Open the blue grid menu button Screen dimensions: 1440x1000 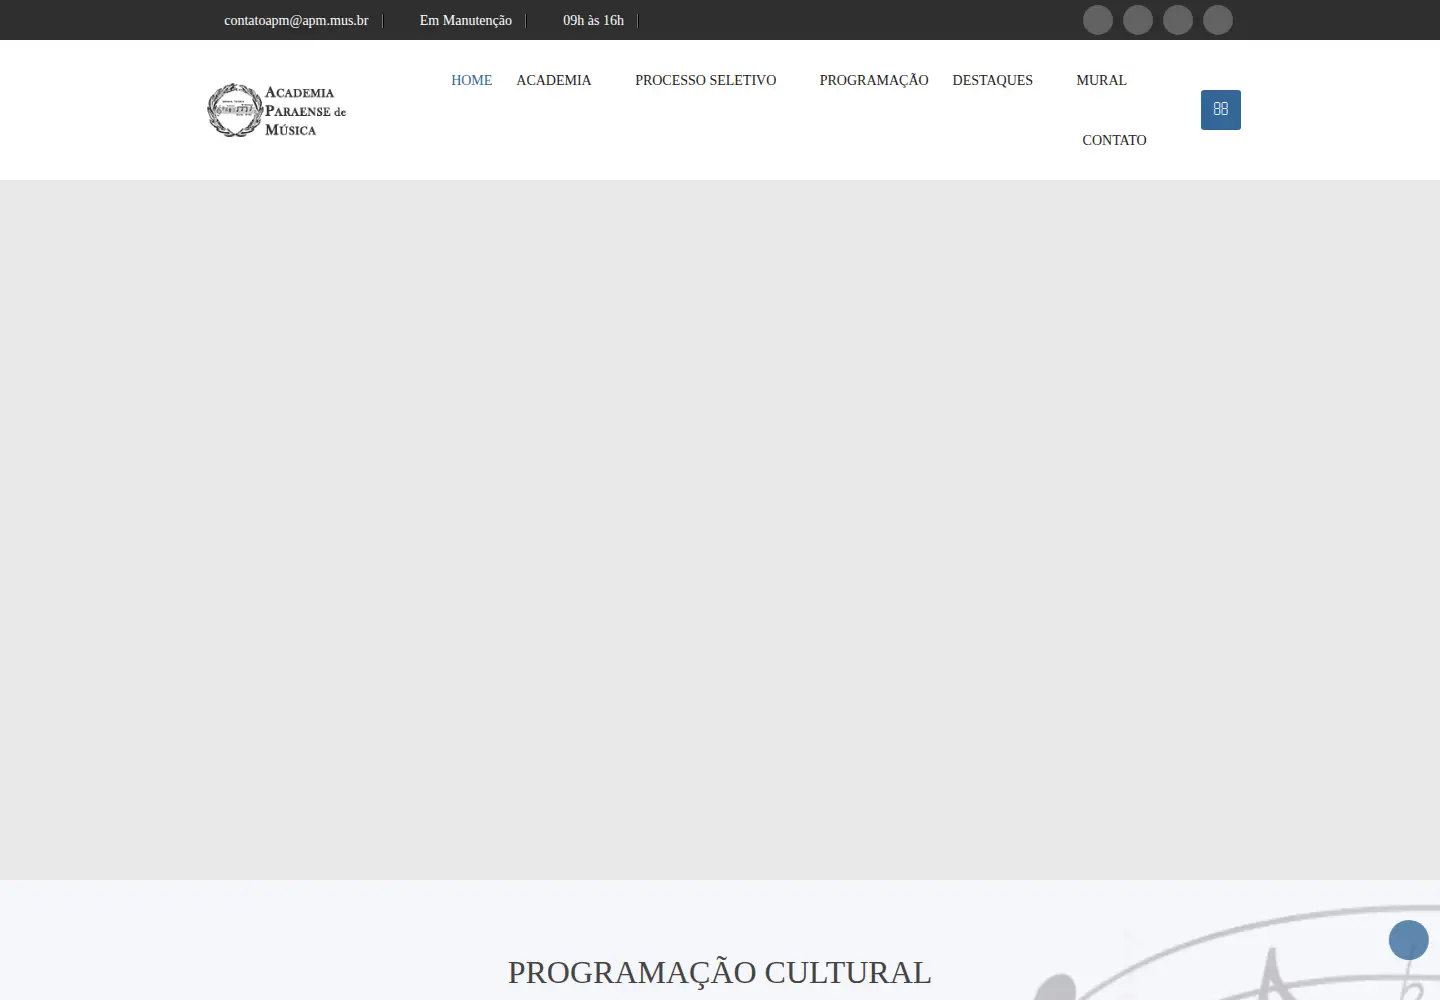[x=1220, y=110]
